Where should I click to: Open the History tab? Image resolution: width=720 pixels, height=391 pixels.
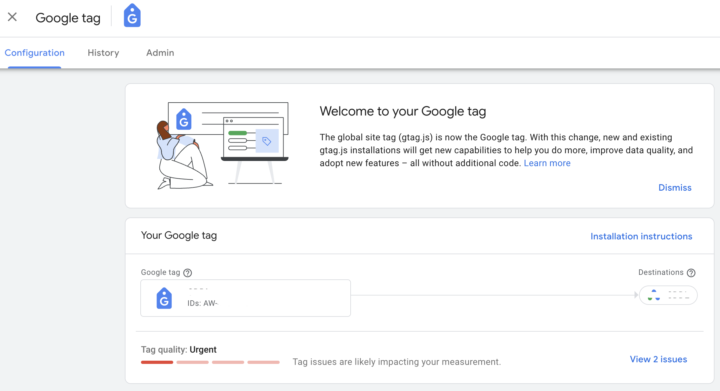pyautogui.click(x=103, y=53)
